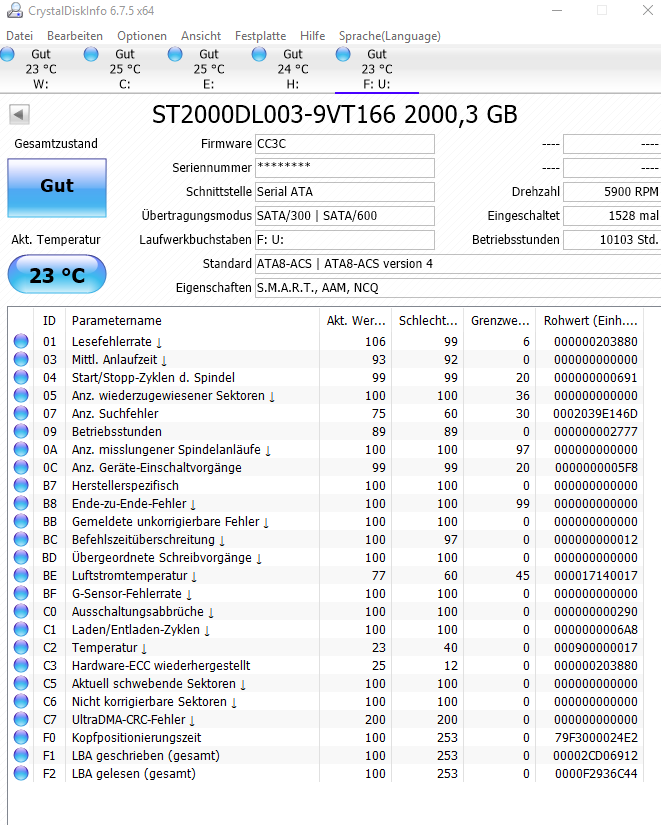661x825 pixels.
Task: Click status orb for Kopfpositionierungszeit row
Action: coord(21,737)
